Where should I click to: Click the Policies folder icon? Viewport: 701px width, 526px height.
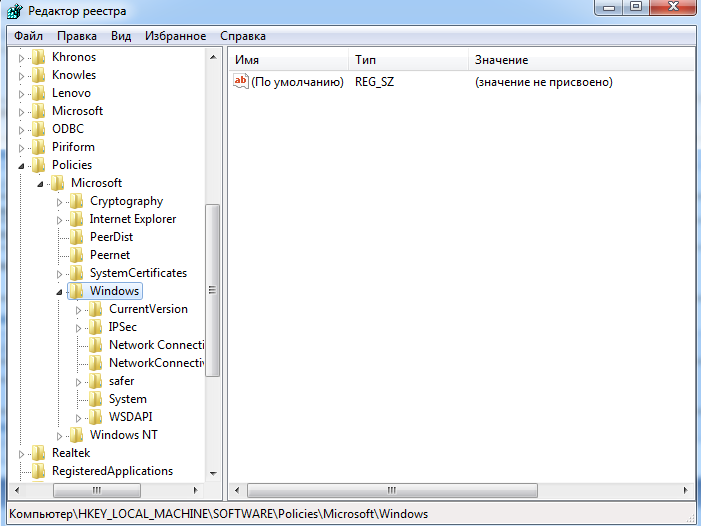[x=38, y=165]
